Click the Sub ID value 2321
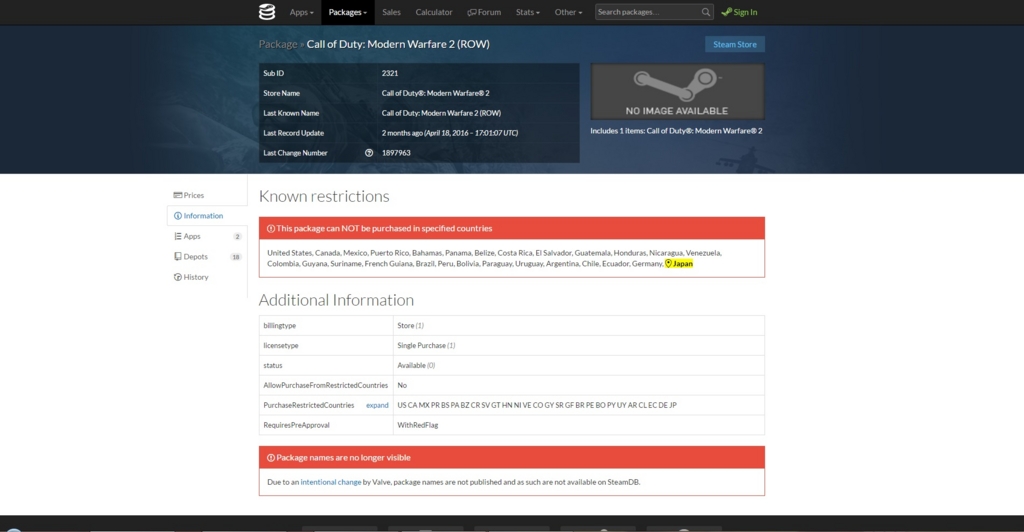This screenshot has height=532, width=1024. pos(390,73)
